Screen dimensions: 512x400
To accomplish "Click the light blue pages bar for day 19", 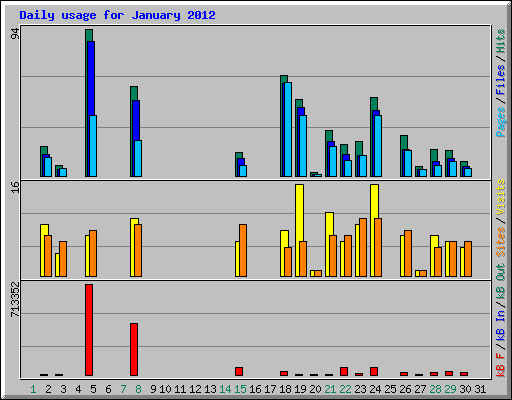I will 303,146.
